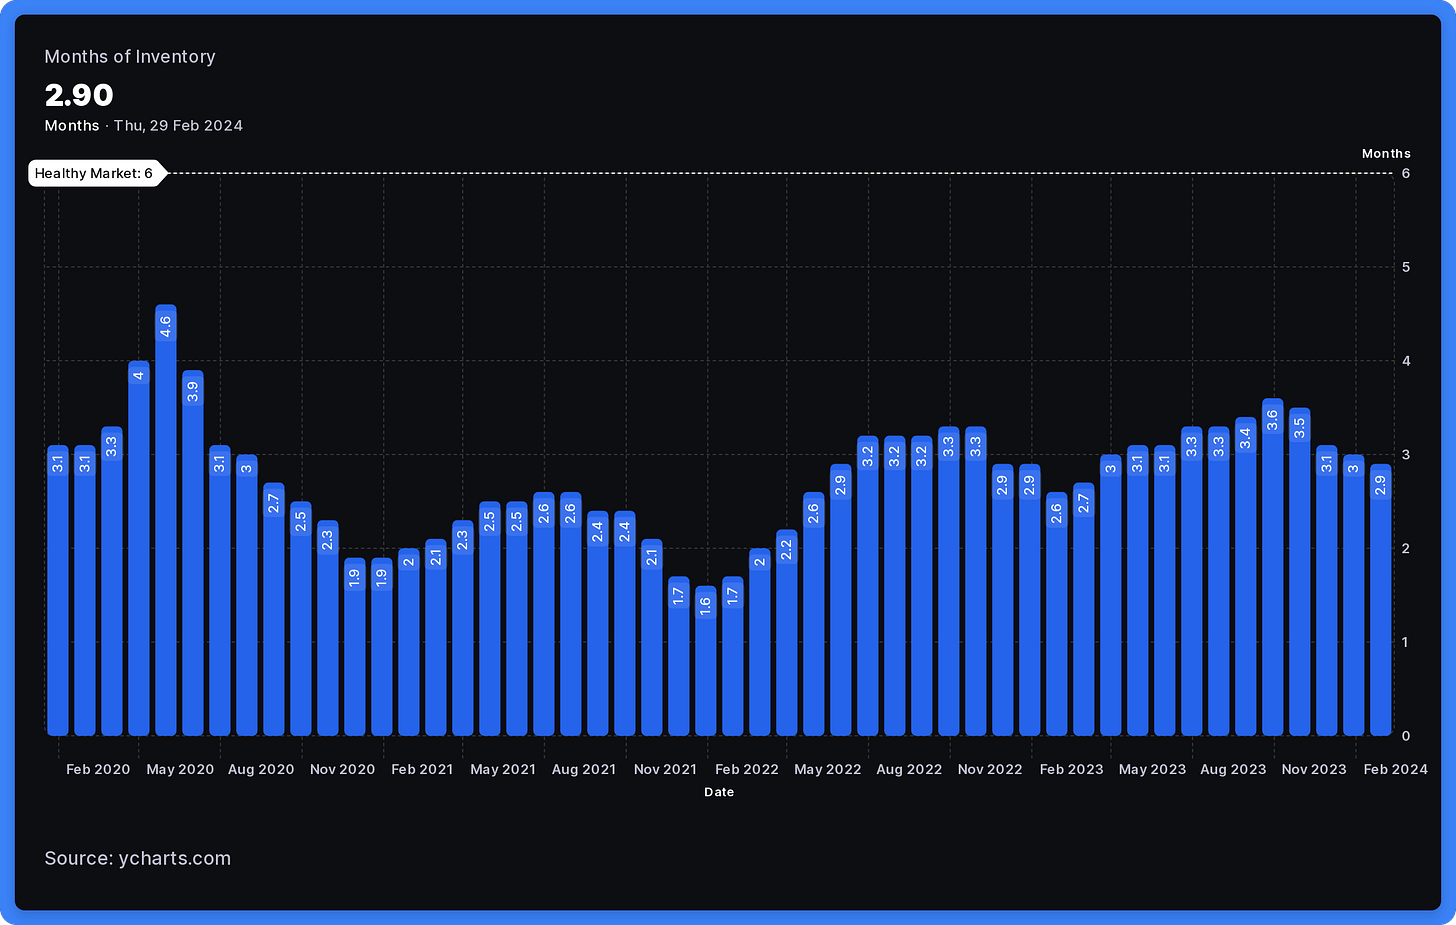Select the "Feb 2023" x-axis label
The height and width of the screenshot is (925, 1456).
click(1071, 769)
